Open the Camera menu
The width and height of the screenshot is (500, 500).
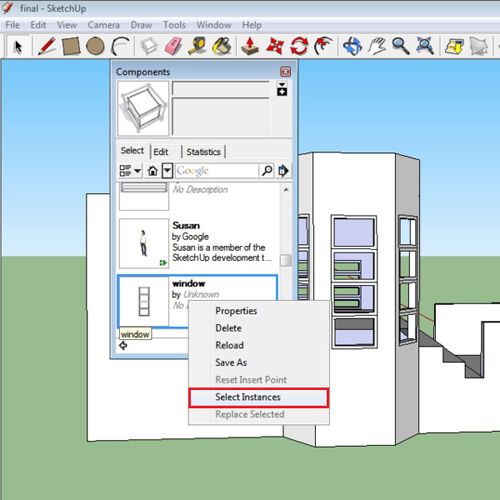104,25
